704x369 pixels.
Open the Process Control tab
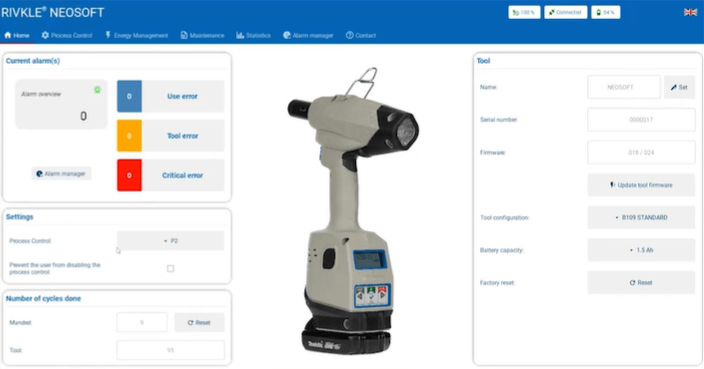(x=66, y=35)
